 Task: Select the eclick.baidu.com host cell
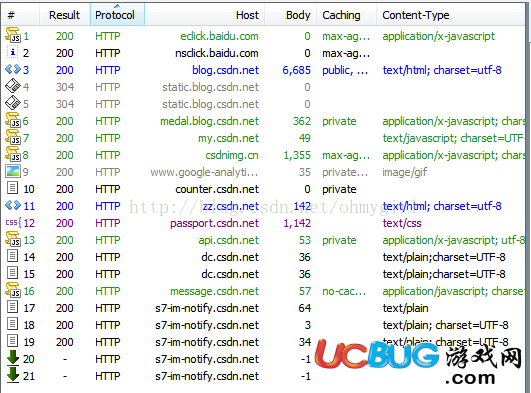tap(219, 36)
